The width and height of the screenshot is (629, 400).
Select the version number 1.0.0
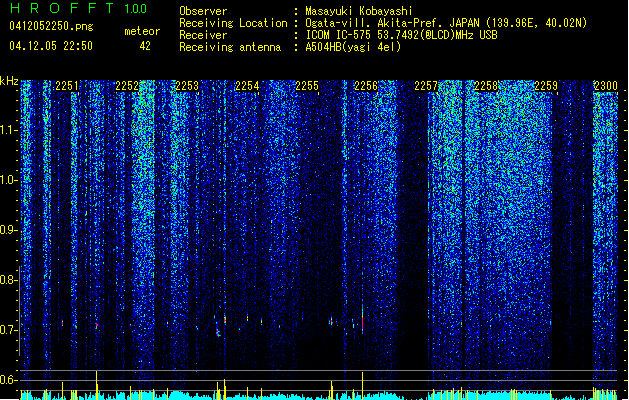(x=136, y=9)
